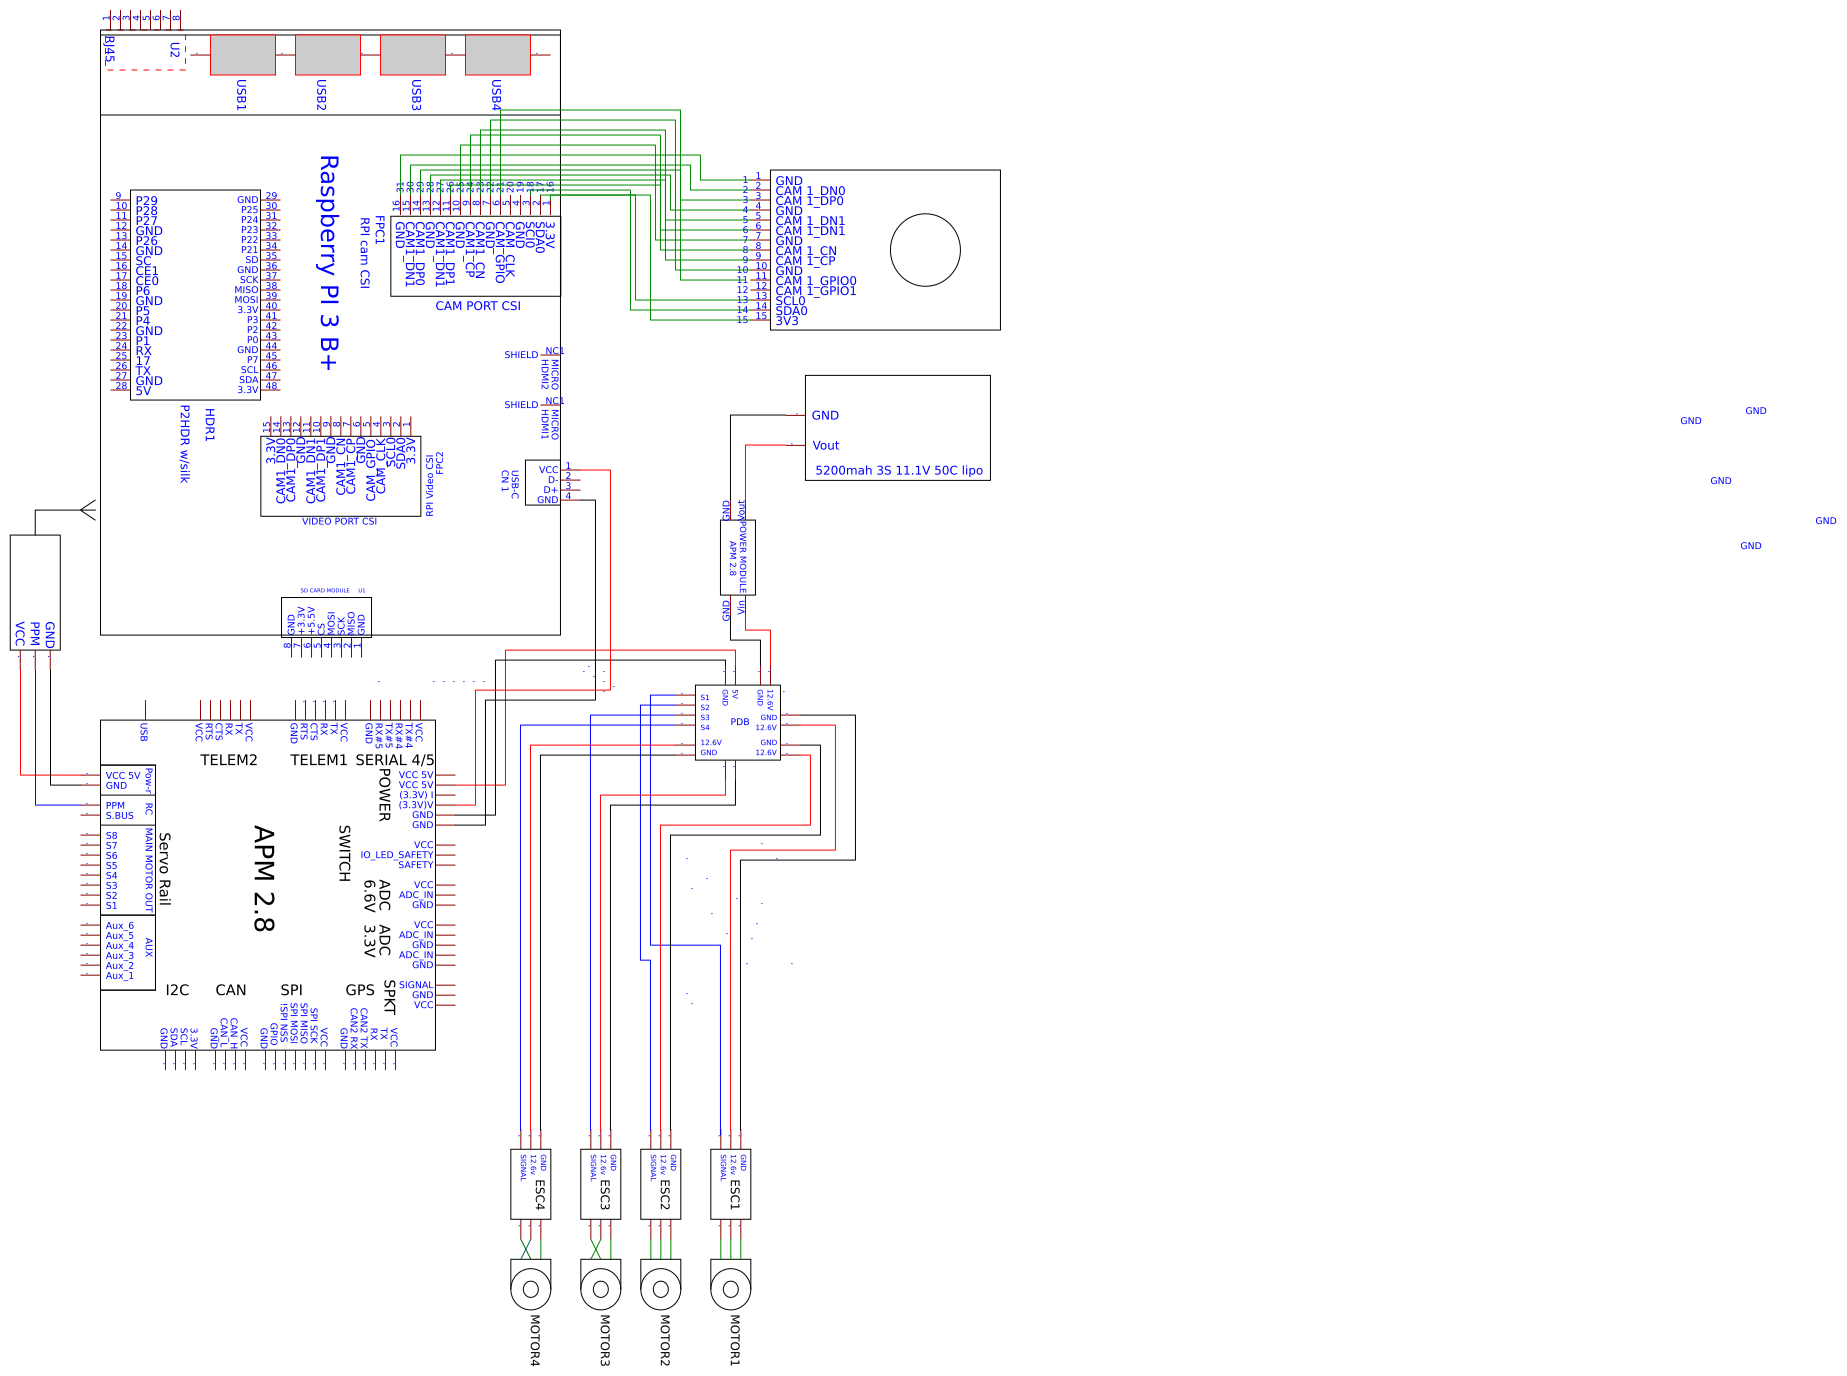This screenshot has height=1376, width=1847.
Task: Click the "RPI cam CSI" label
Action: click(x=365, y=253)
